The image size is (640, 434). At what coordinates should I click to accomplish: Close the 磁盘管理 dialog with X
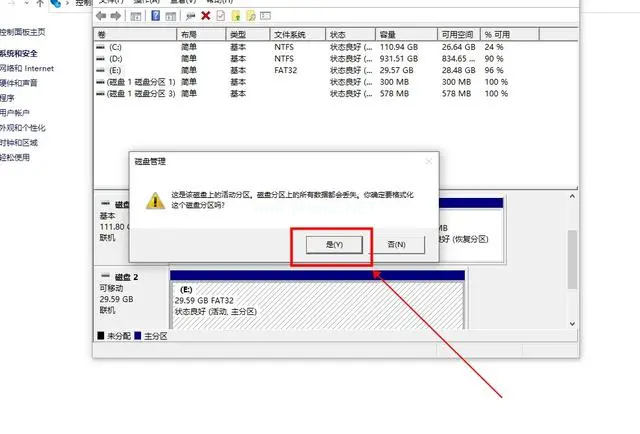(428, 161)
